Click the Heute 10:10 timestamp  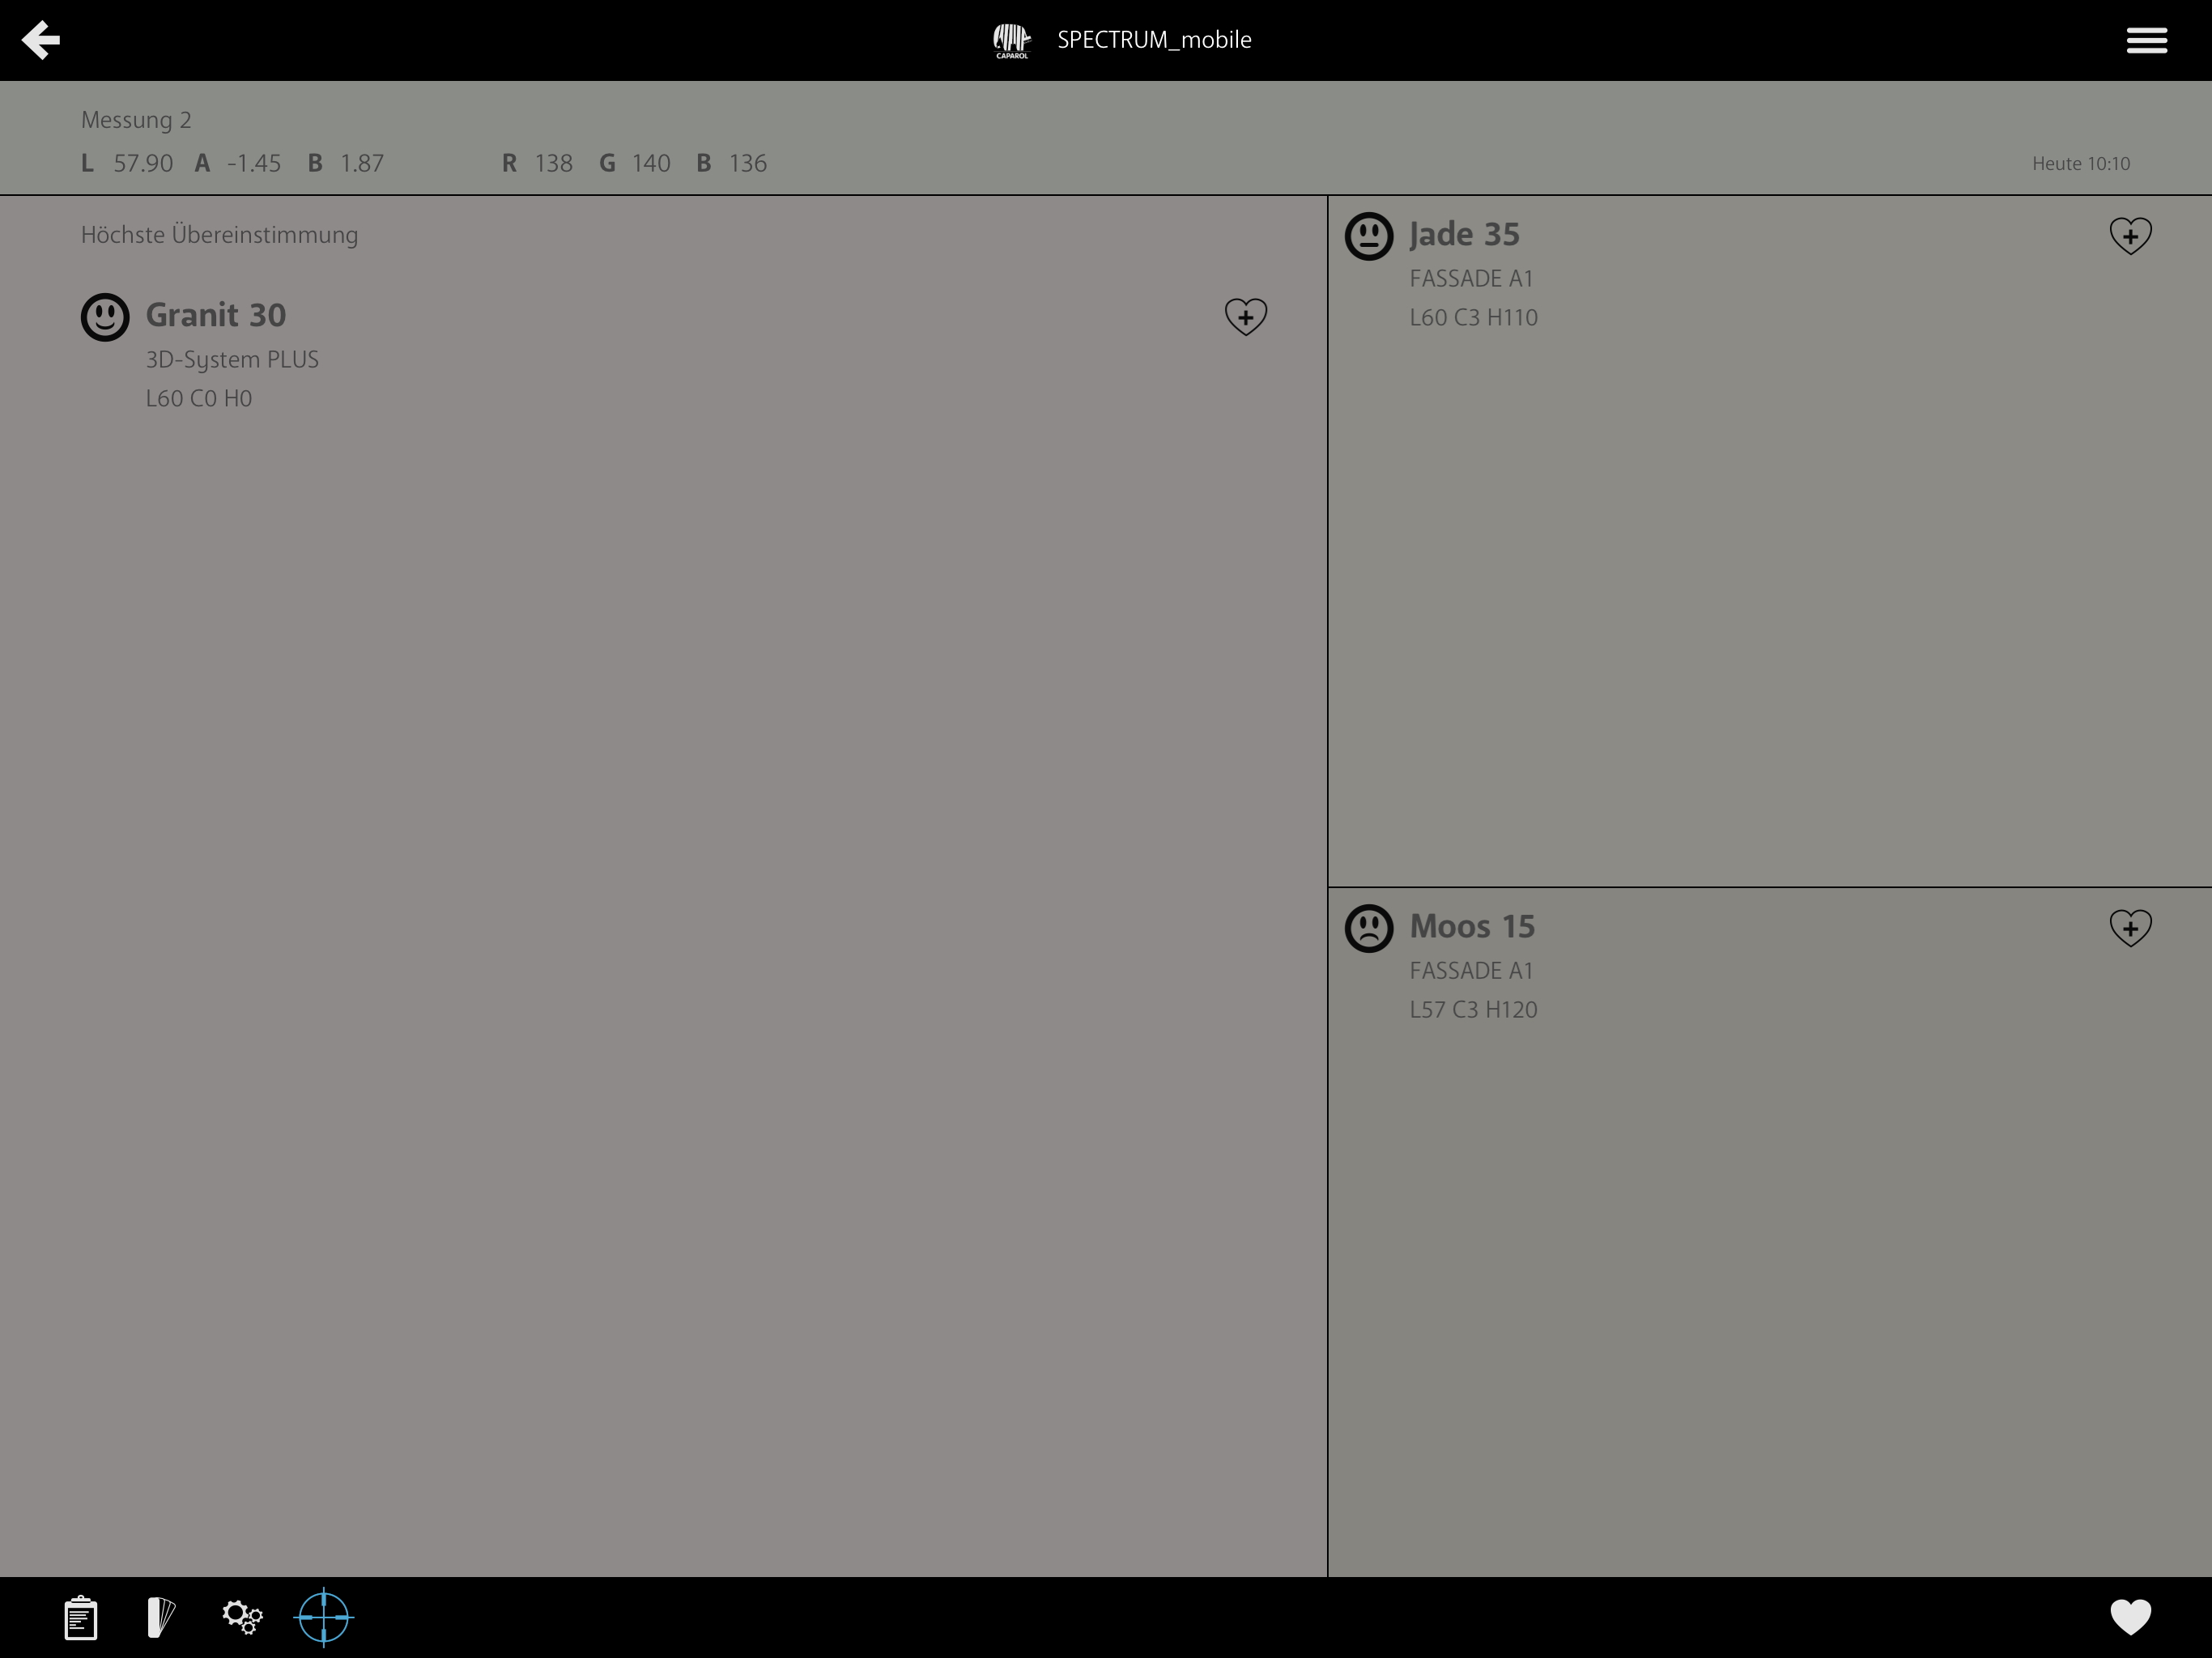[x=2081, y=163]
